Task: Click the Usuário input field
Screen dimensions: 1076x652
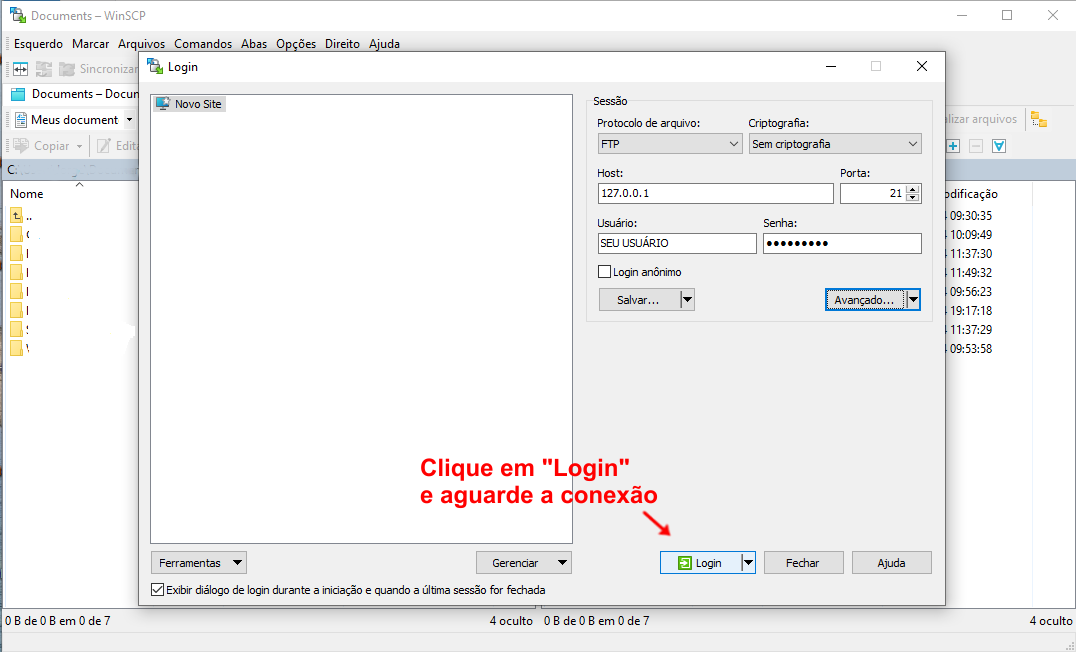Action: (x=677, y=243)
